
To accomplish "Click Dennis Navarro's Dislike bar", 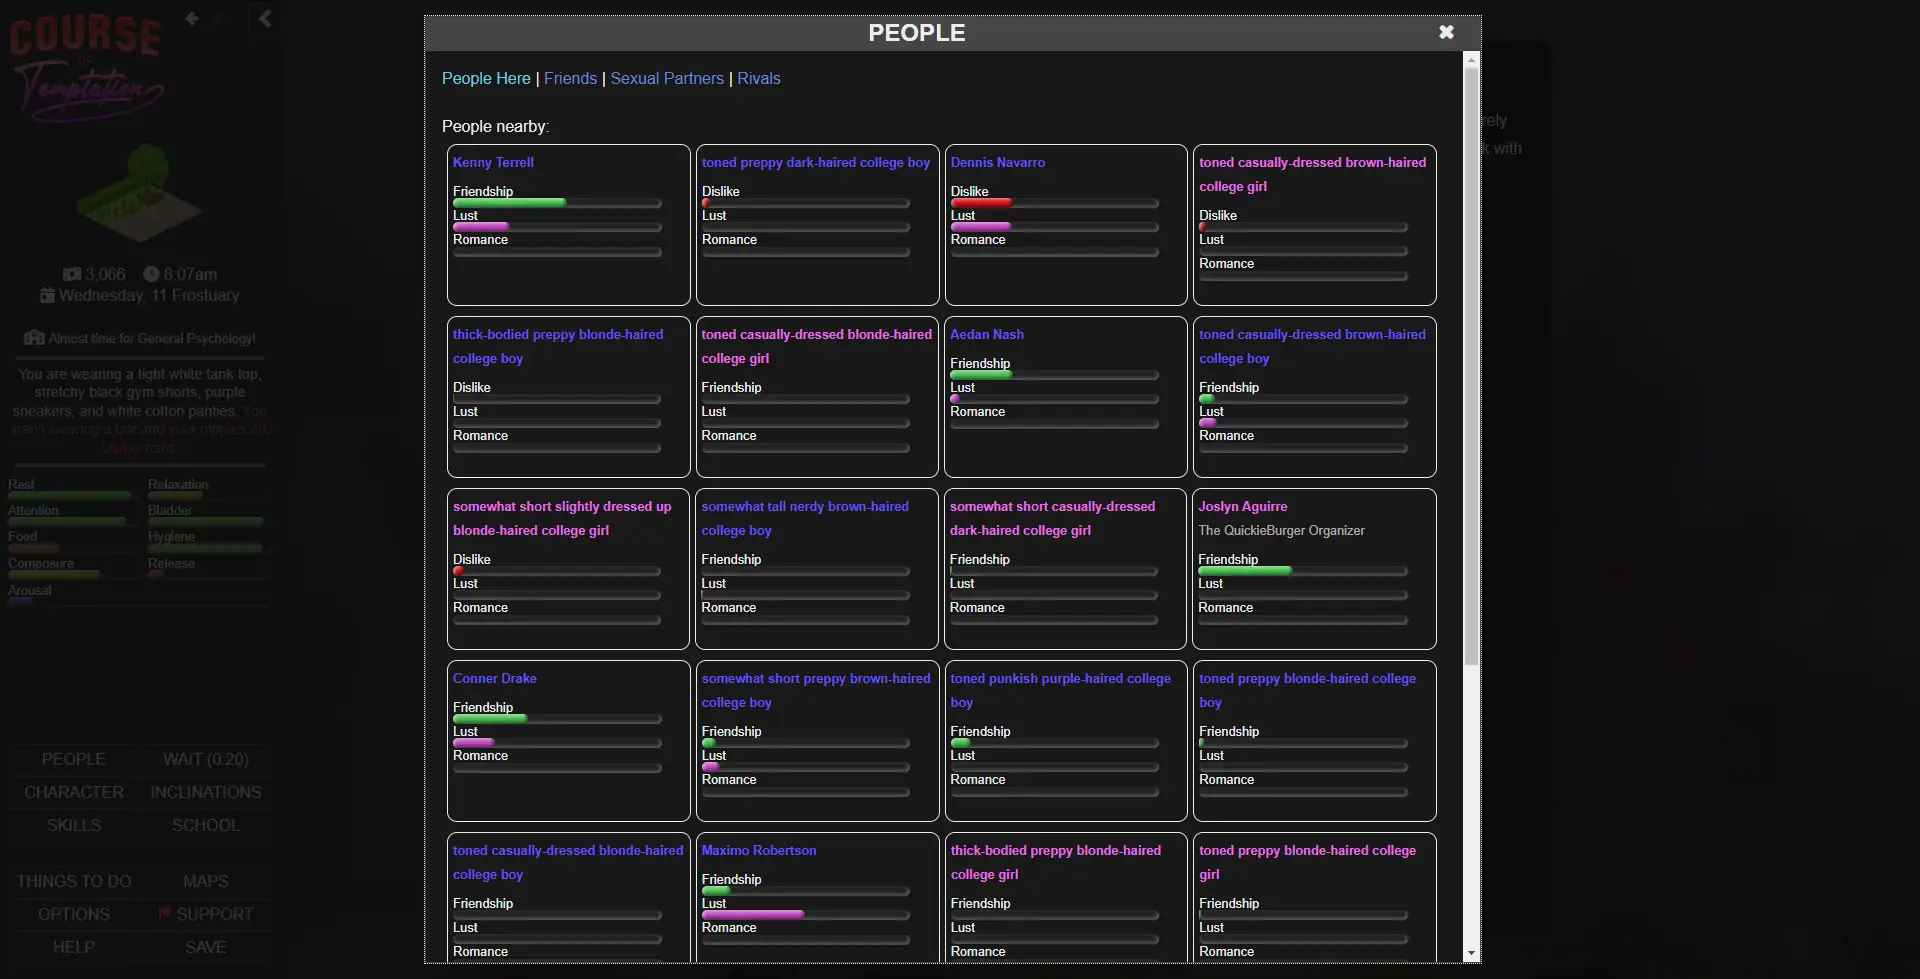I will click(x=1054, y=203).
